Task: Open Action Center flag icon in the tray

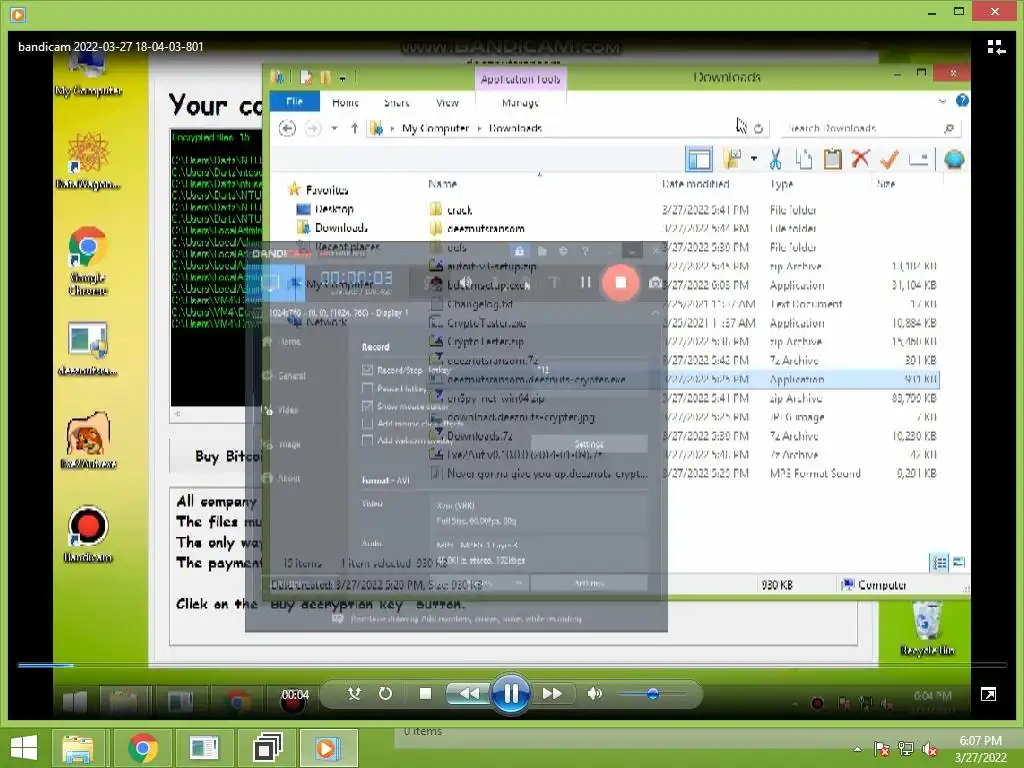Action: [x=882, y=749]
